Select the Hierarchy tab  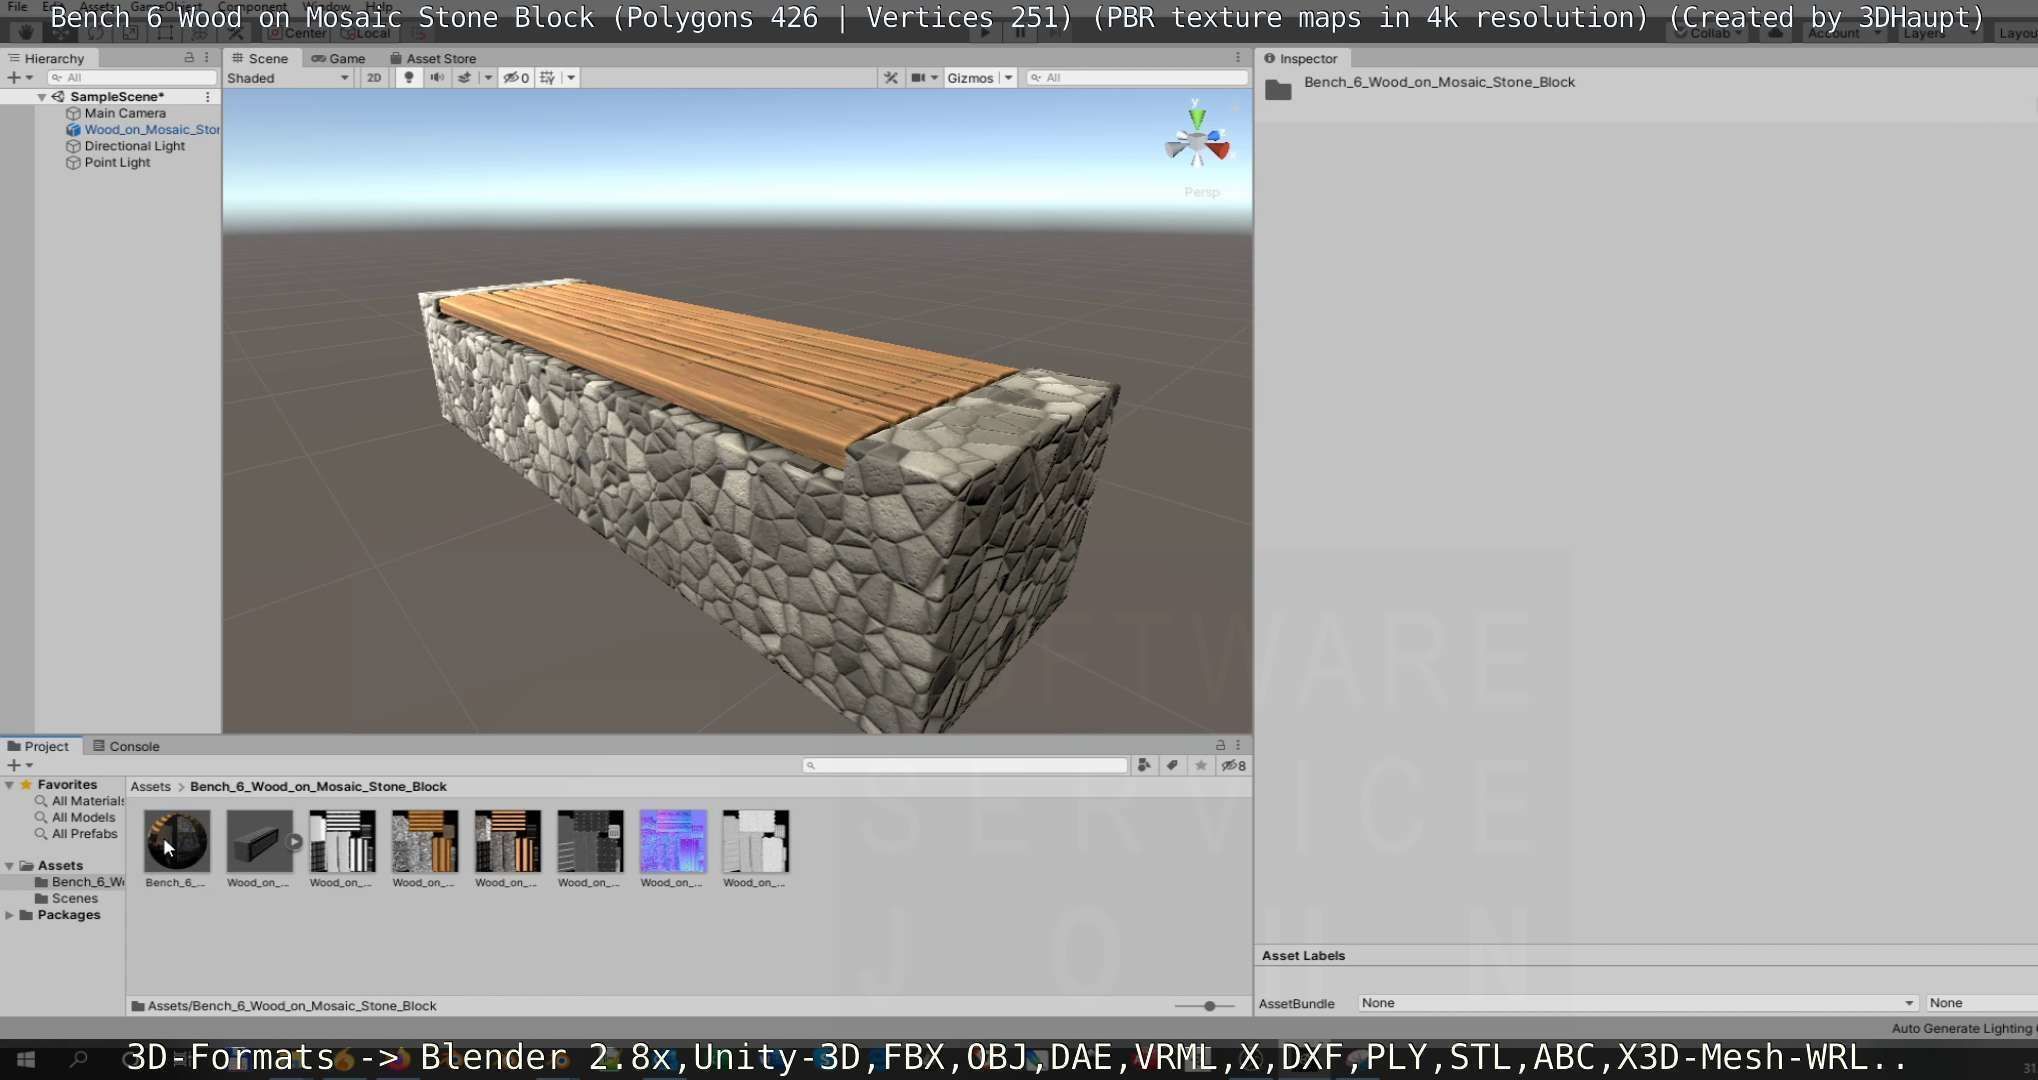coord(46,58)
